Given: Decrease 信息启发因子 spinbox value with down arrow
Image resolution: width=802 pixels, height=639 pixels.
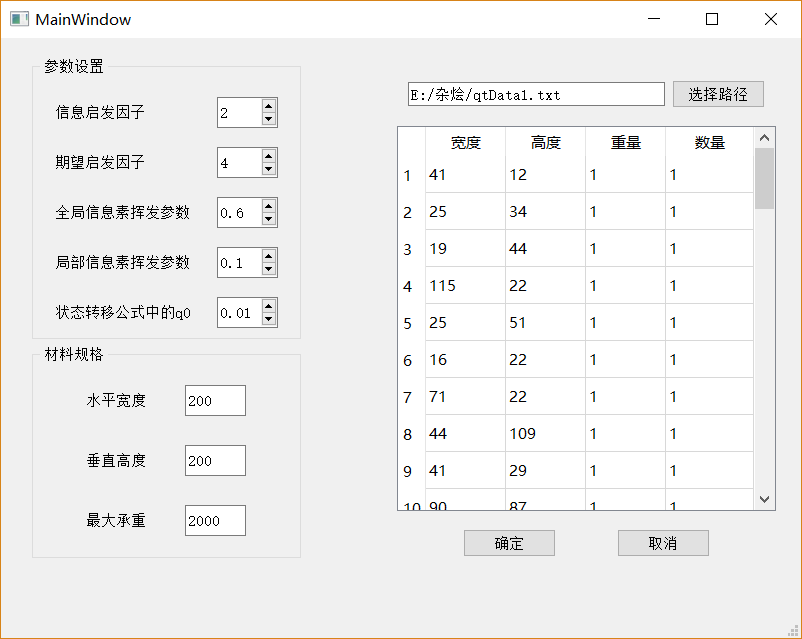Looking at the screenshot, I should point(269,119).
